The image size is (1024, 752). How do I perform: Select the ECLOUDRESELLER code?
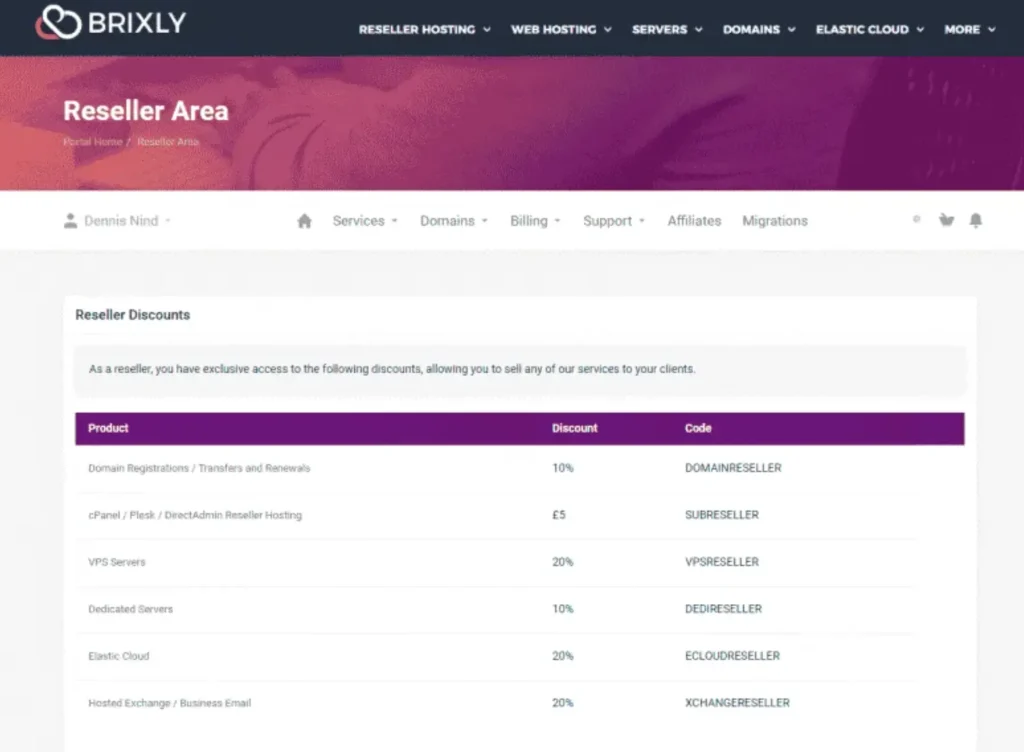coord(732,656)
